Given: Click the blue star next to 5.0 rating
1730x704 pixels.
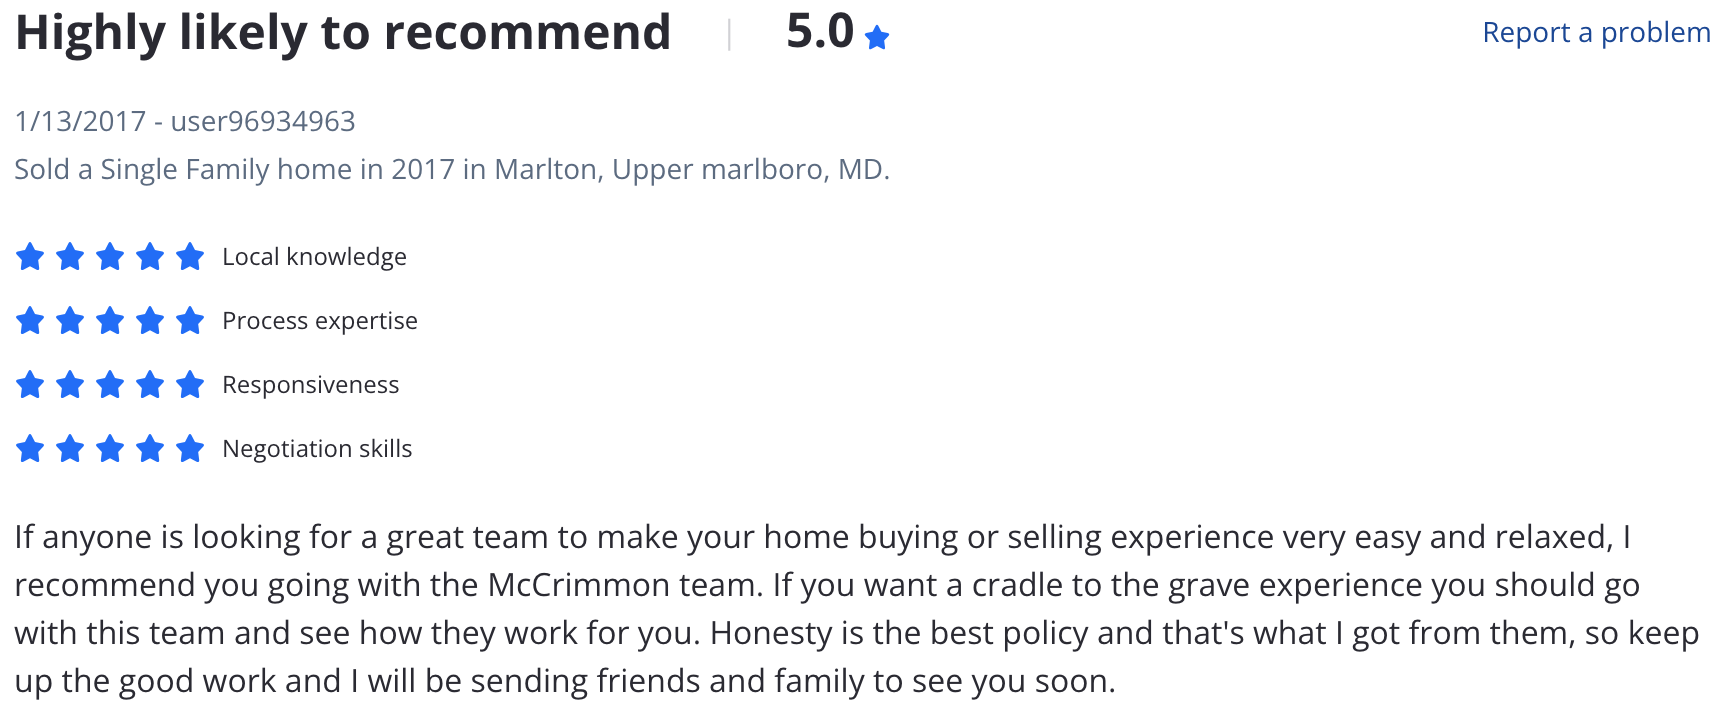Looking at the screenshot, I should 877,38.
